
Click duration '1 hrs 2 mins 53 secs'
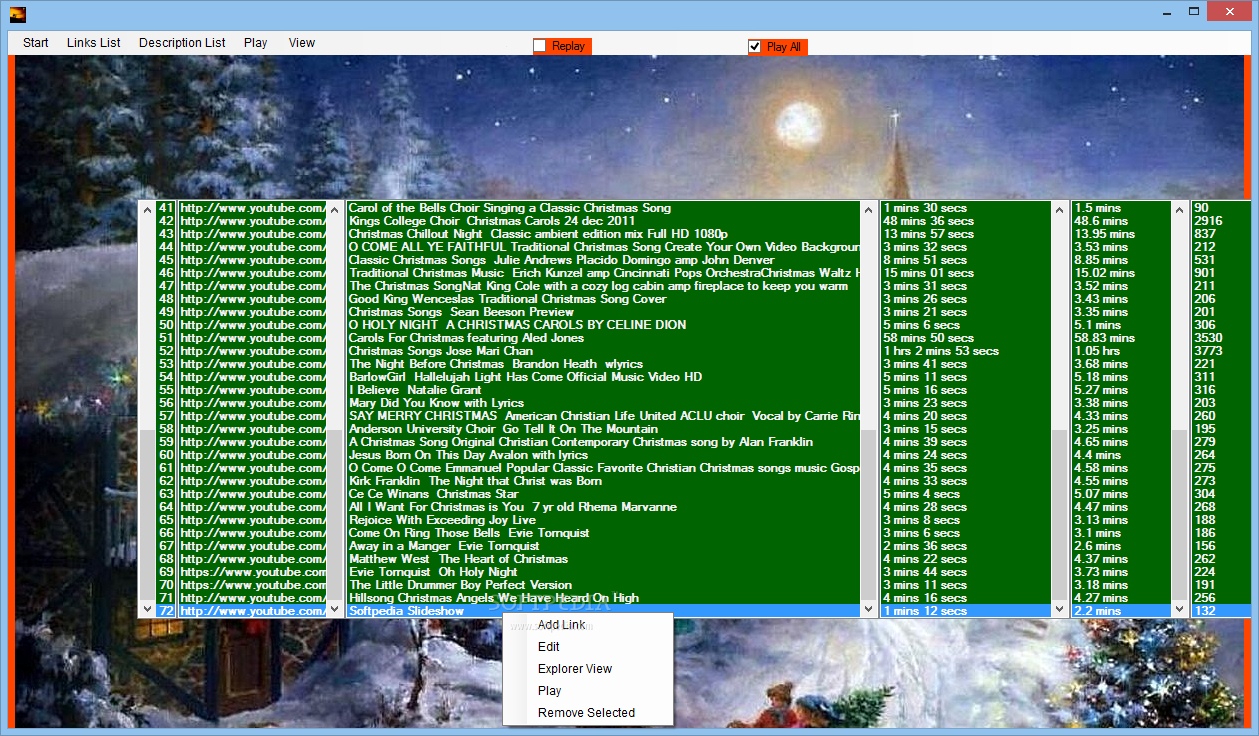pos(941,351)
